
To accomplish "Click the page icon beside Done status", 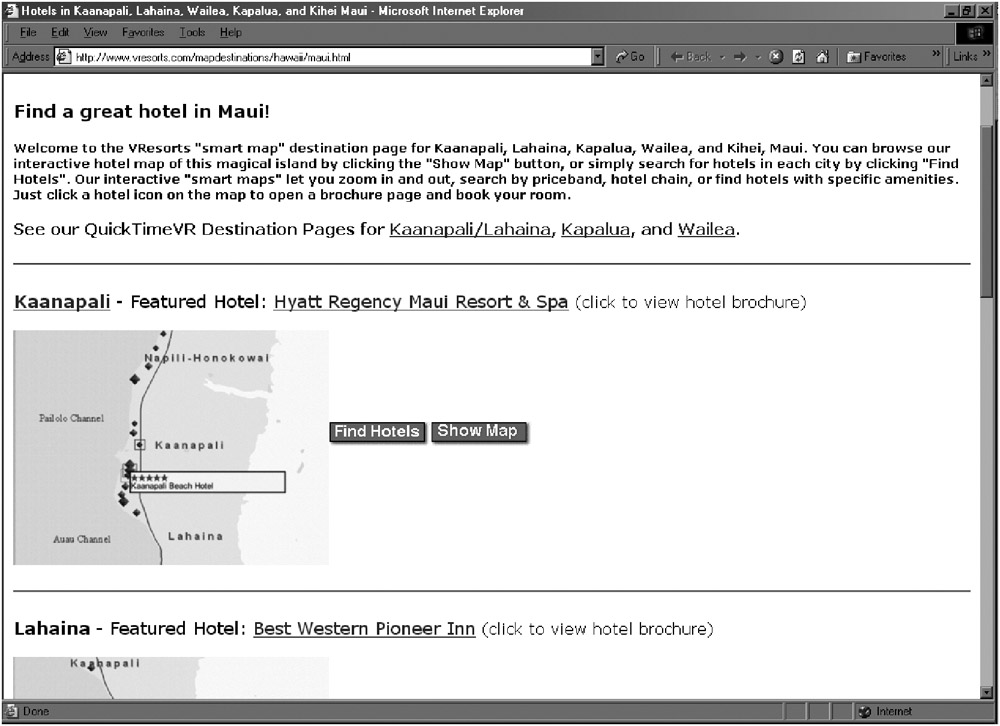I will click(x=12, y=711).
